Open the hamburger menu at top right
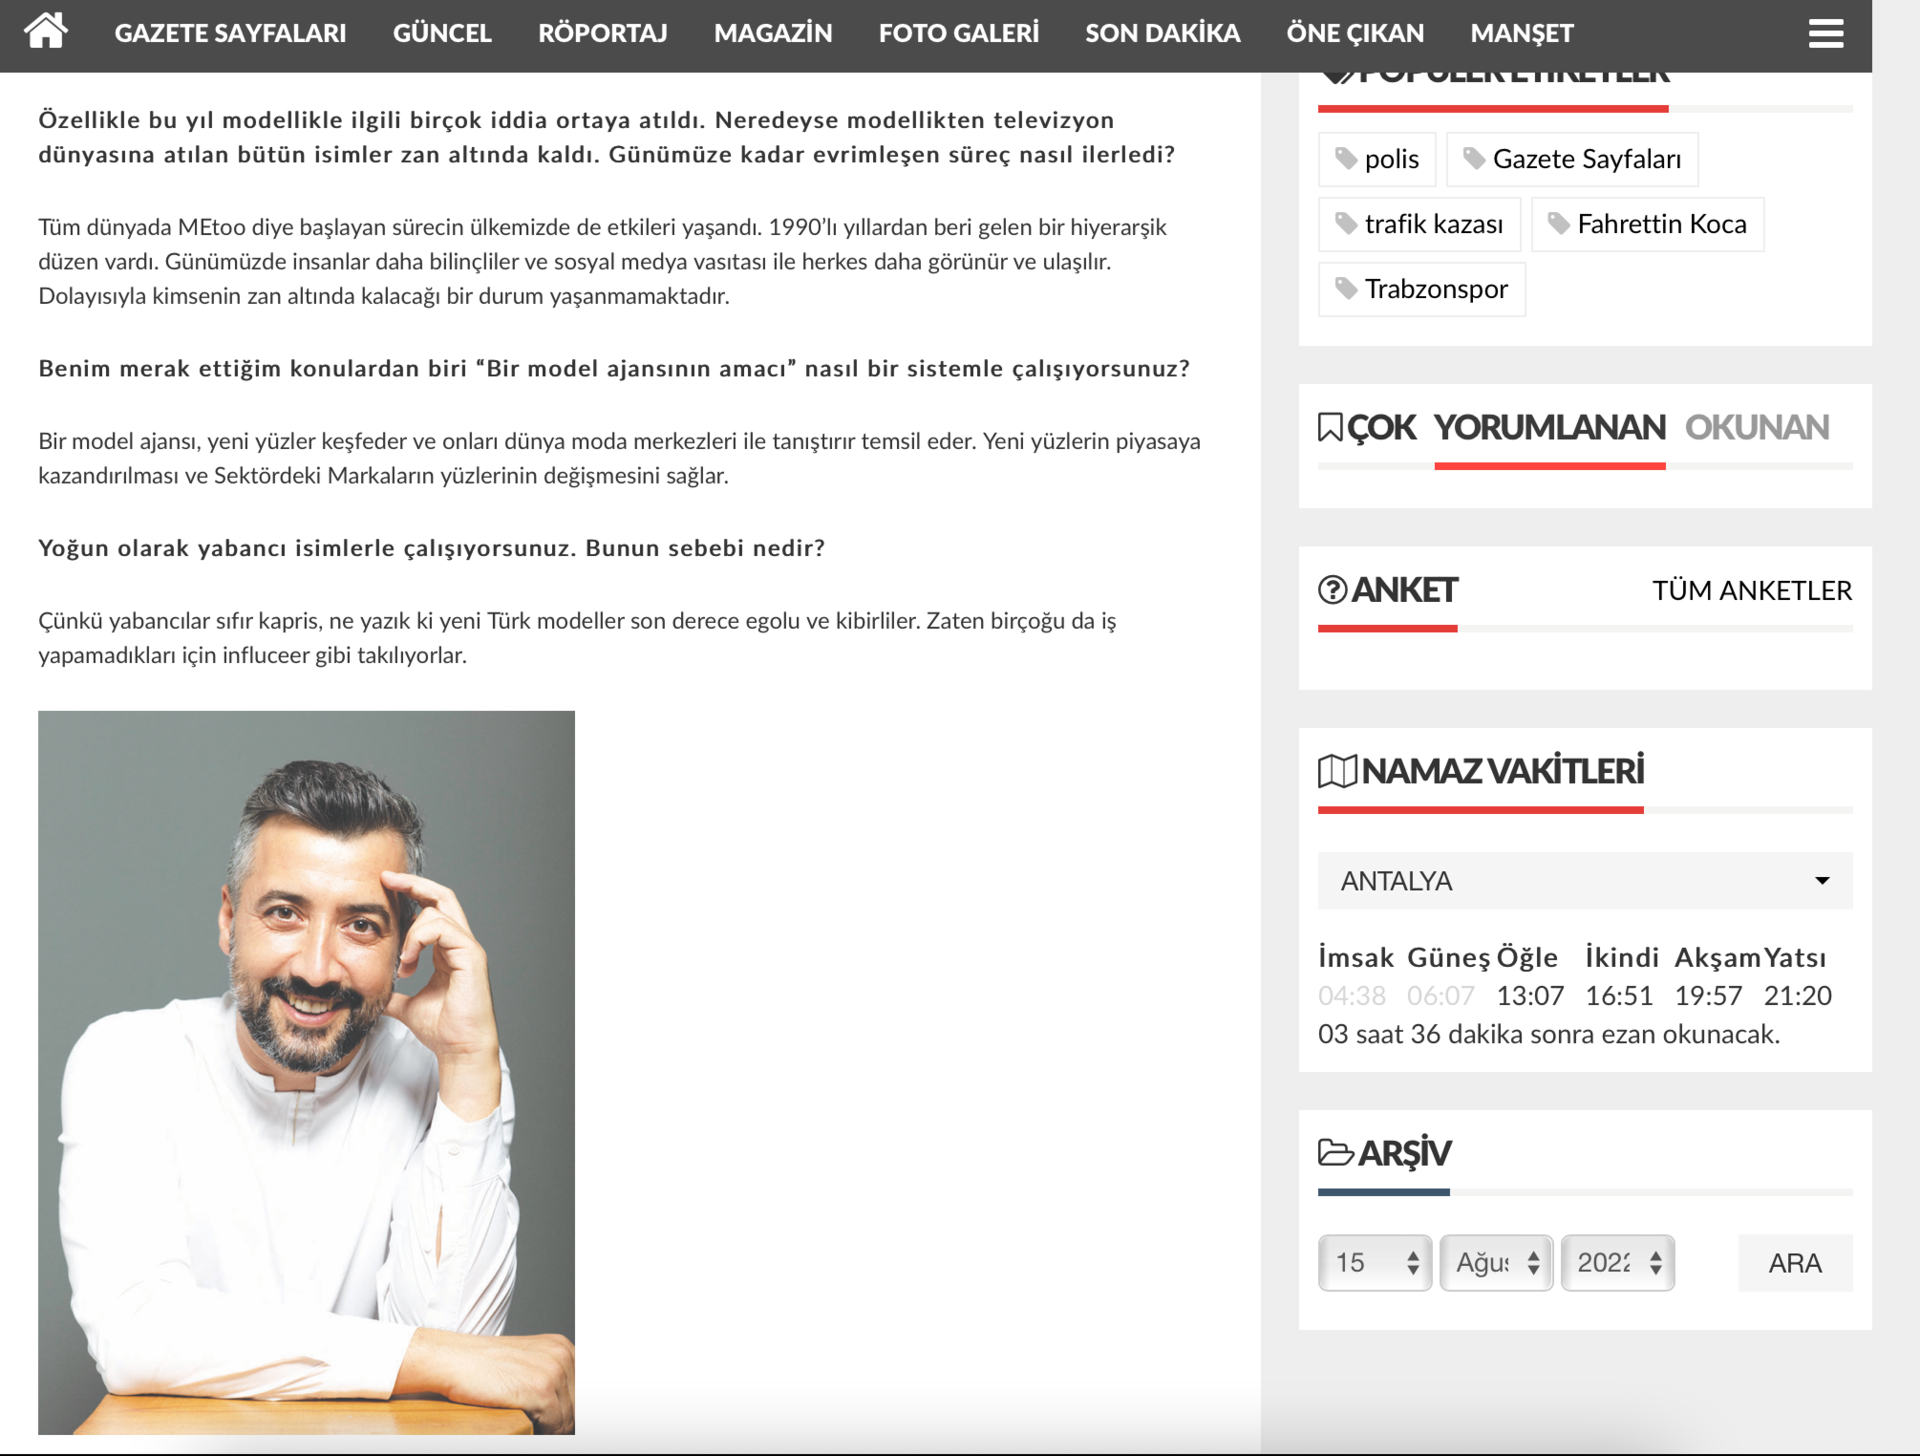 click(x=1826, y=32)
